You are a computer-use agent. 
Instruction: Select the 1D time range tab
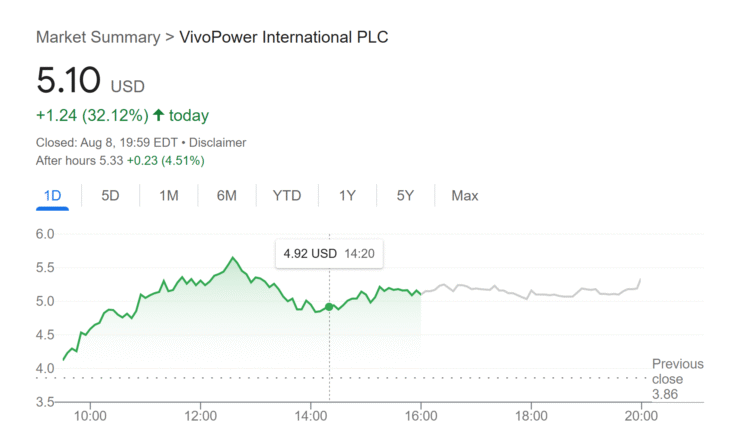coord(53,195)
